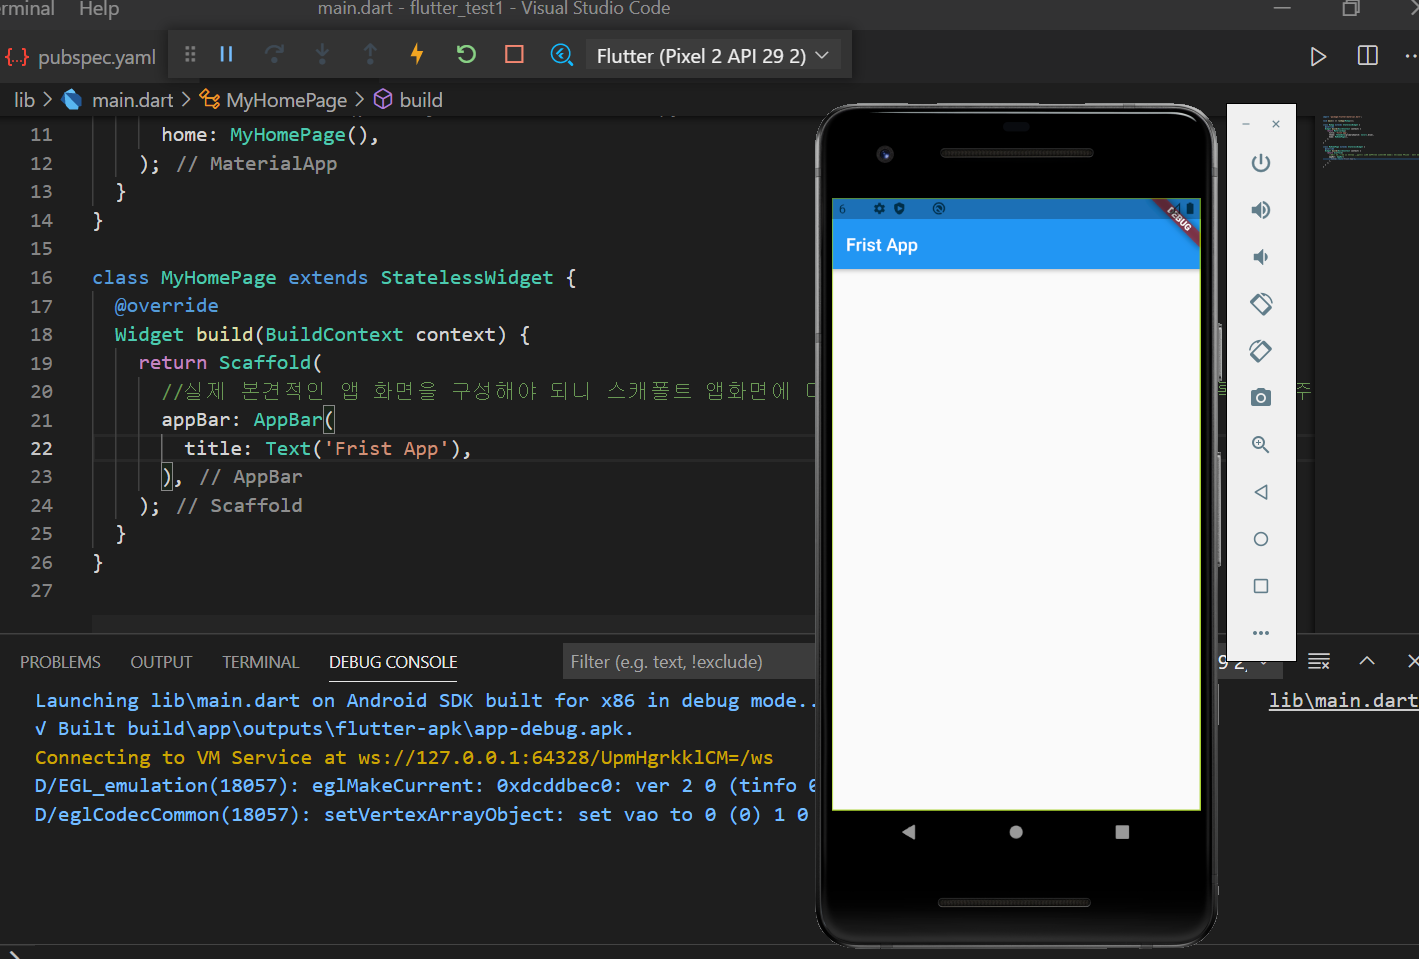Select the lib breadcrumb

[x=24, y=100]
